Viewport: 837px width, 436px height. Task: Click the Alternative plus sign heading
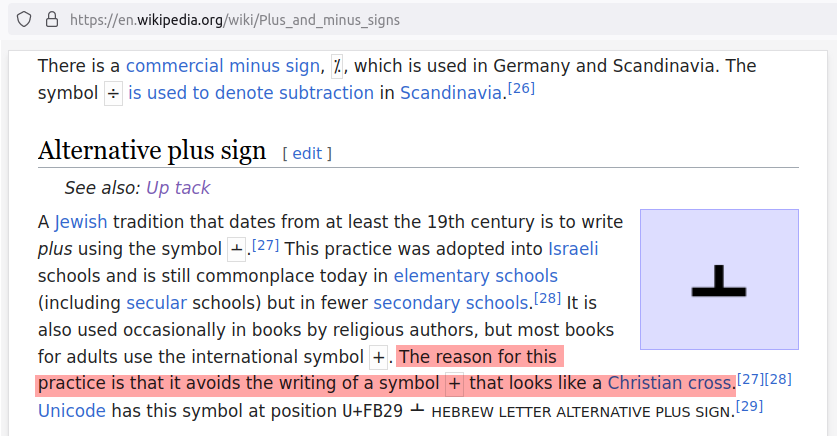(152, 150)
